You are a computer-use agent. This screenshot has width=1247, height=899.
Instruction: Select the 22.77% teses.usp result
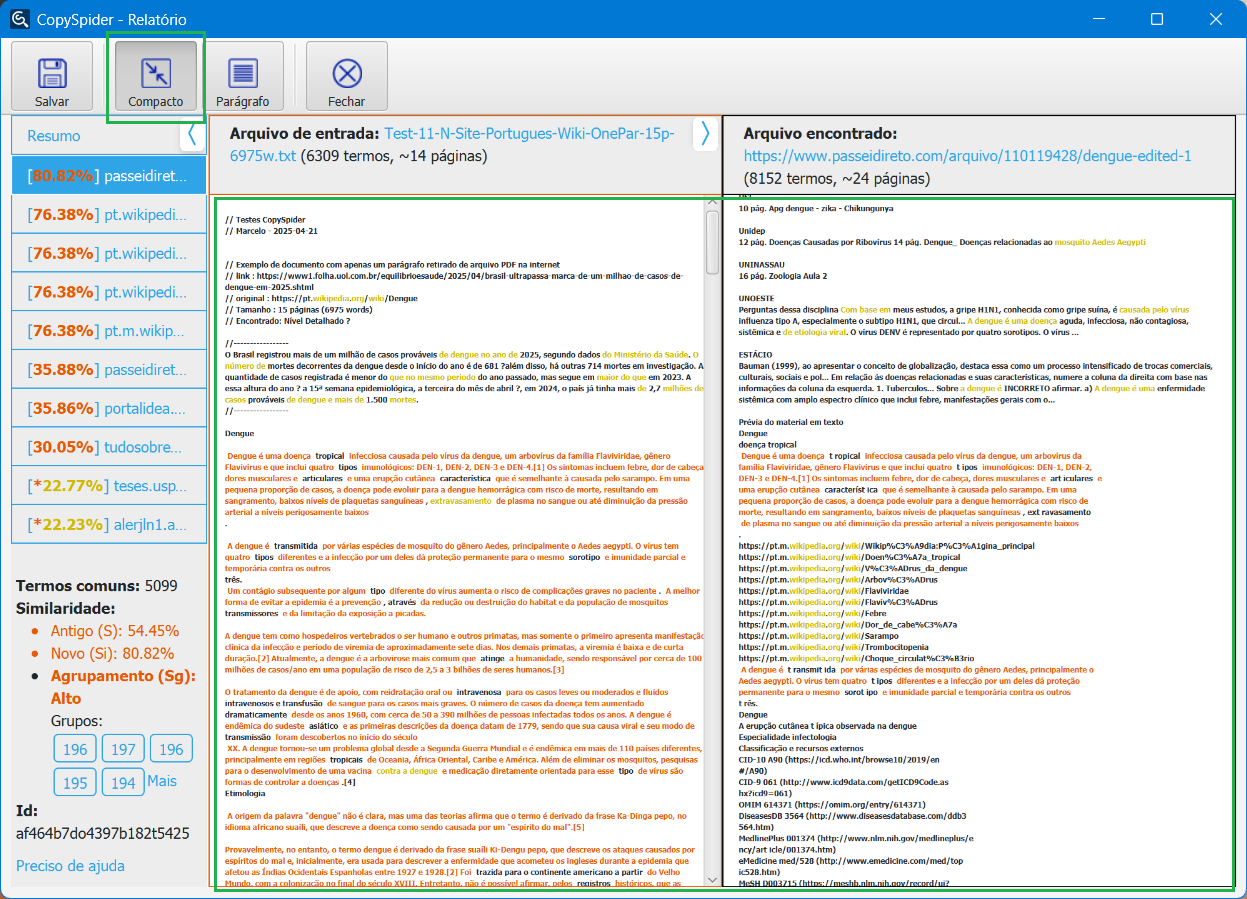tap(108, 486)
